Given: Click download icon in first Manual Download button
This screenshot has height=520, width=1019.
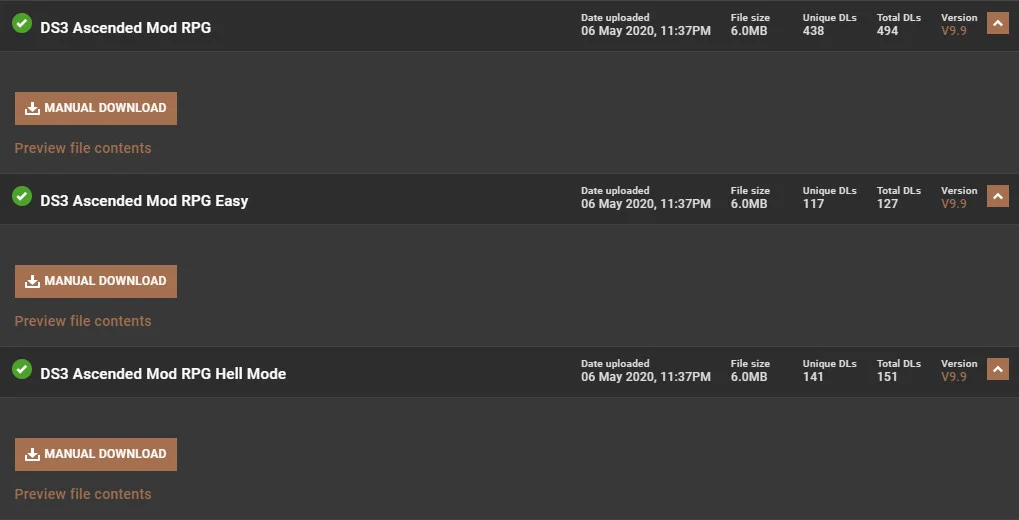Looking at the screenshot, I should pos(33,108).
